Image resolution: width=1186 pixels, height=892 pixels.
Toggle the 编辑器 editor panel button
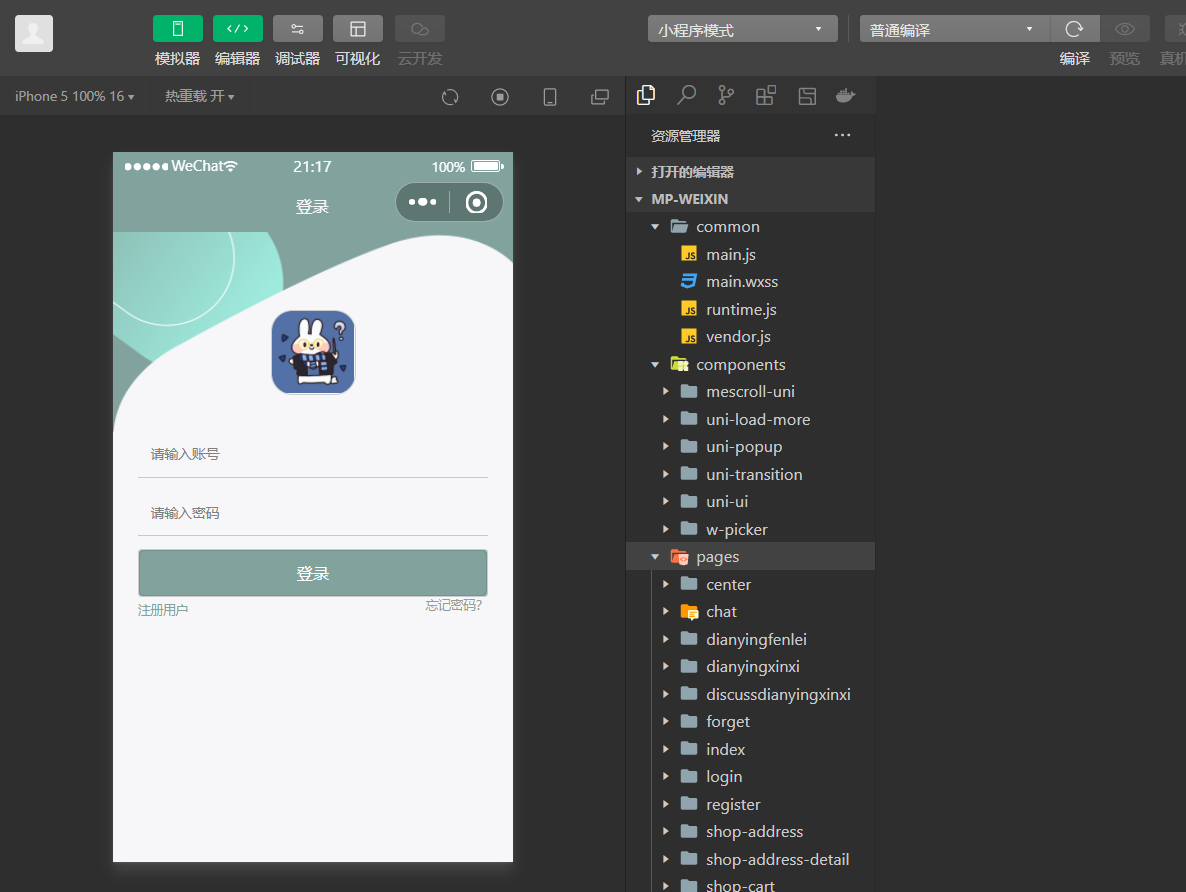[x=238, y=29]
